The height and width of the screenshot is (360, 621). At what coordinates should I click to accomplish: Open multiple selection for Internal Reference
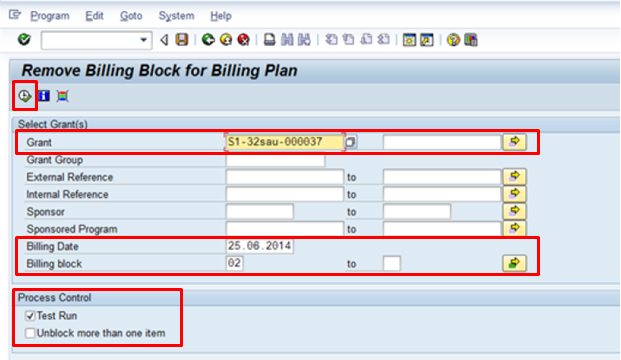514,194
